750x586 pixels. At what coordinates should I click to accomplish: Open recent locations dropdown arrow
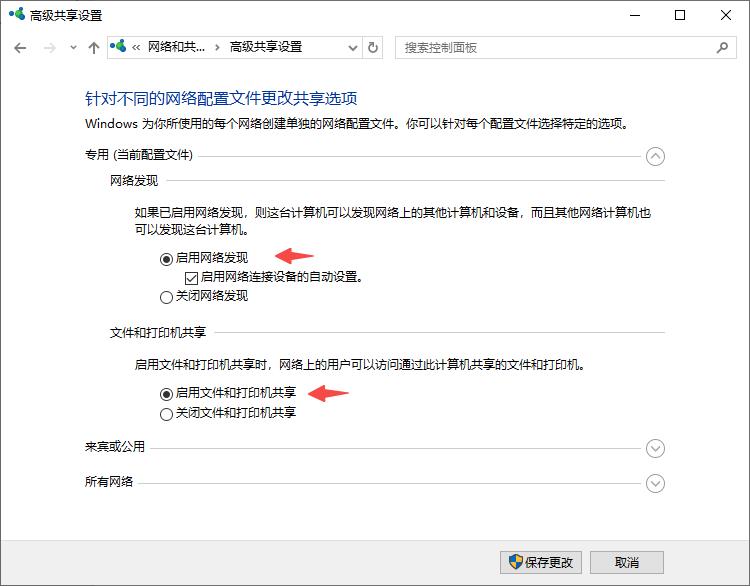pyautogui.click(x=73, y=48)
